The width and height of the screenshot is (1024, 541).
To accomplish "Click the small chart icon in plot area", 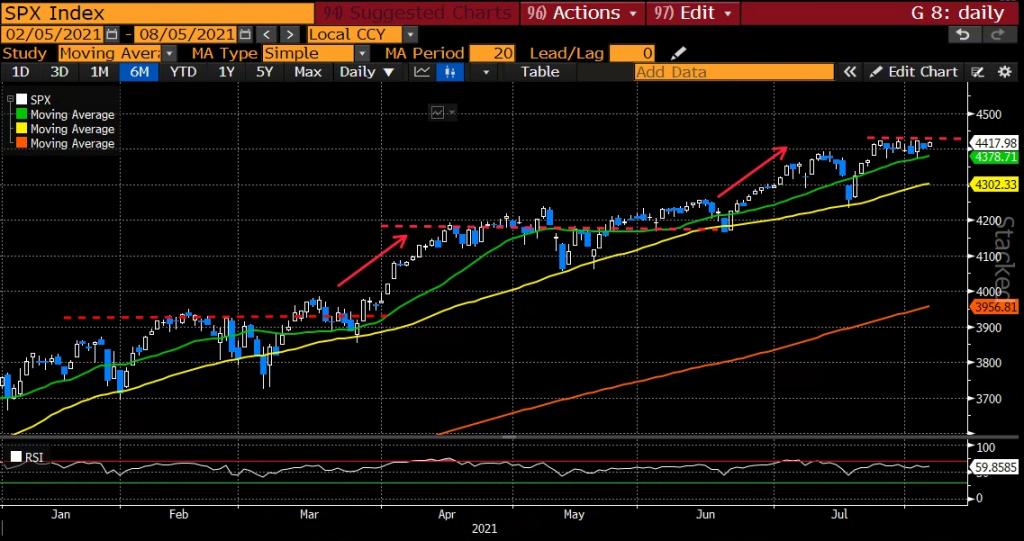I will [x=437, y=113].
